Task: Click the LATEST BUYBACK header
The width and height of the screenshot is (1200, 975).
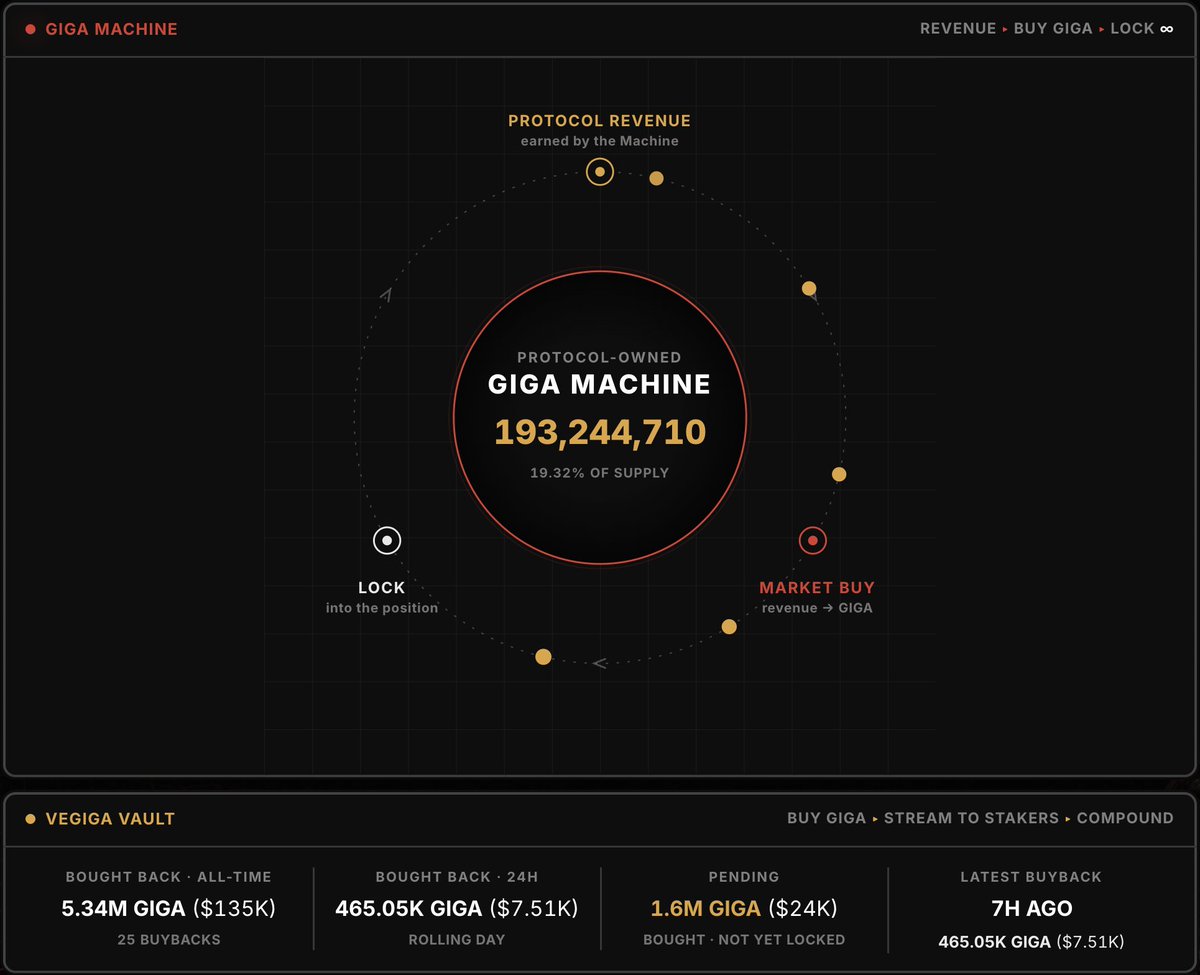Action: tap(1031, 877)
